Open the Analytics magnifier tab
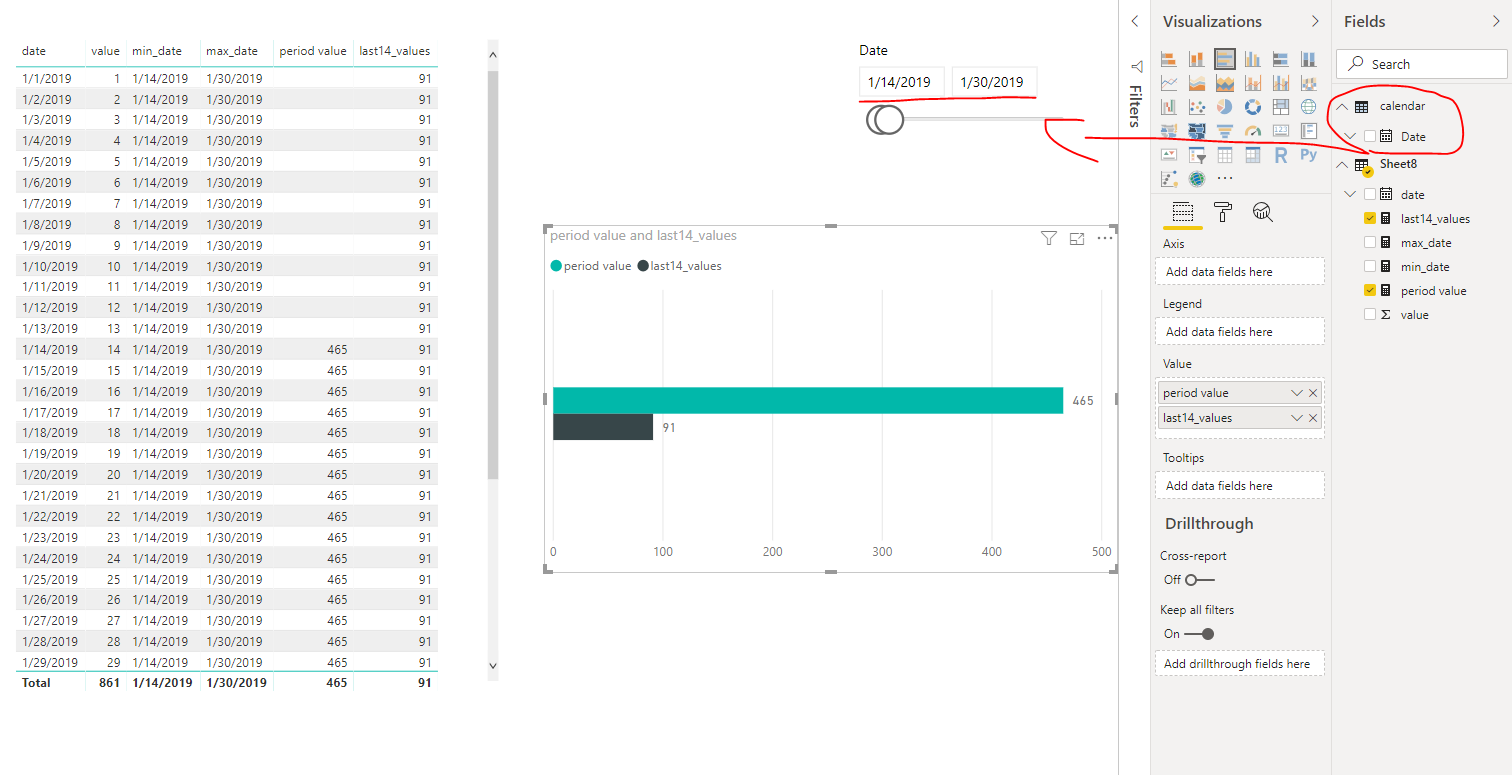The width and height of the screenshot is (1512, 775). [x=1263, y=211]
